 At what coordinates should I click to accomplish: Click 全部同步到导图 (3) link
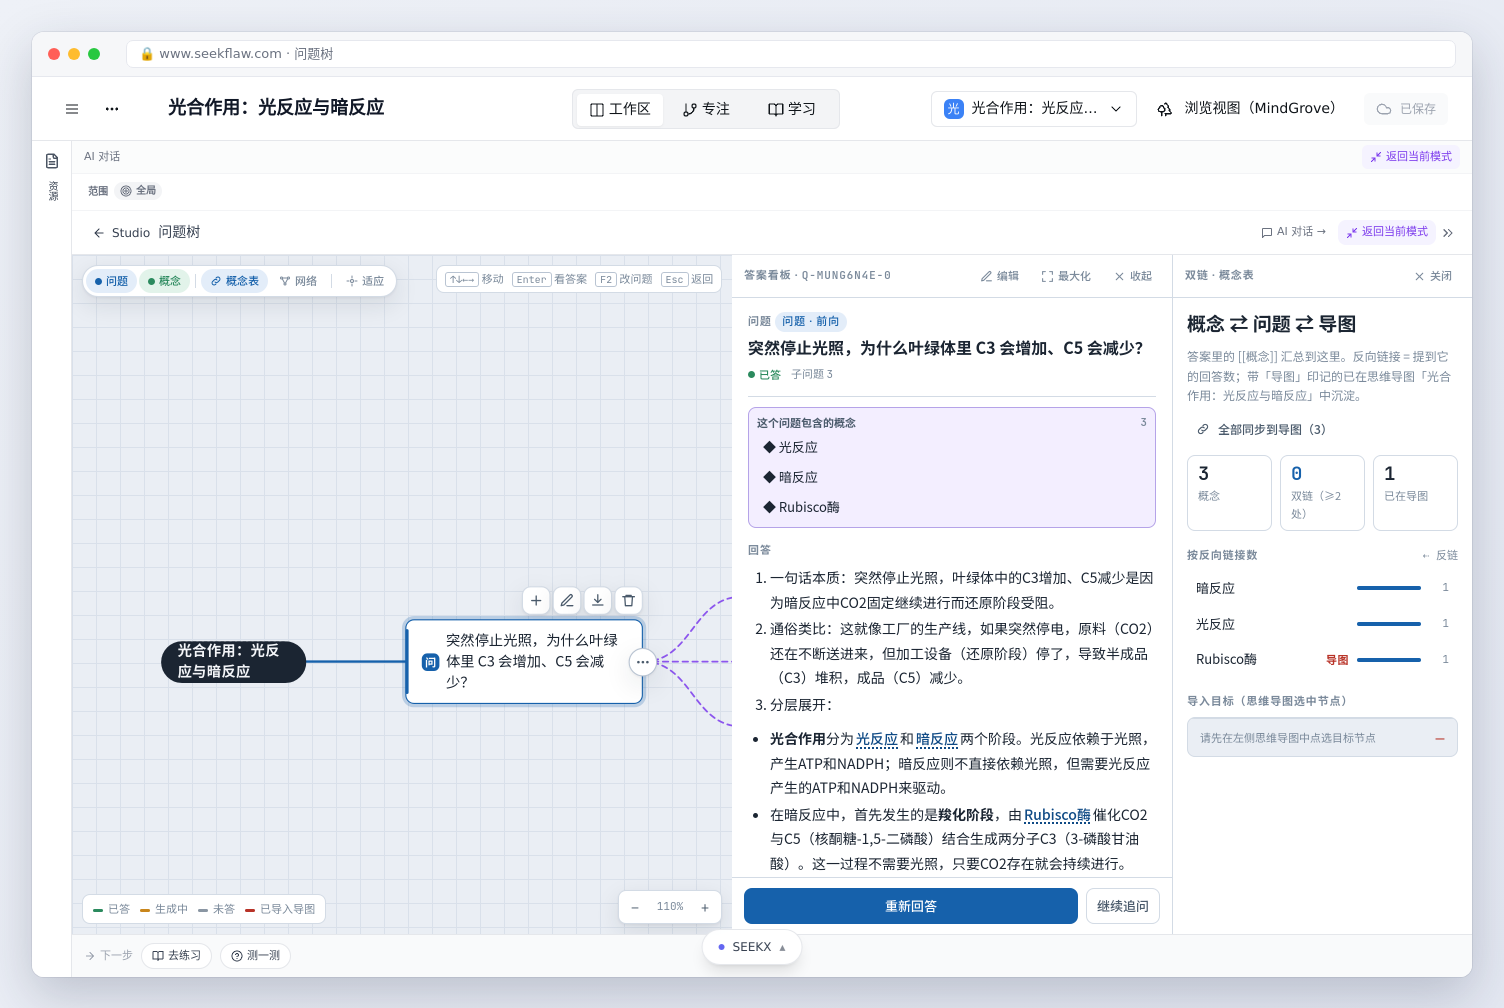(x=1262, y=429)
